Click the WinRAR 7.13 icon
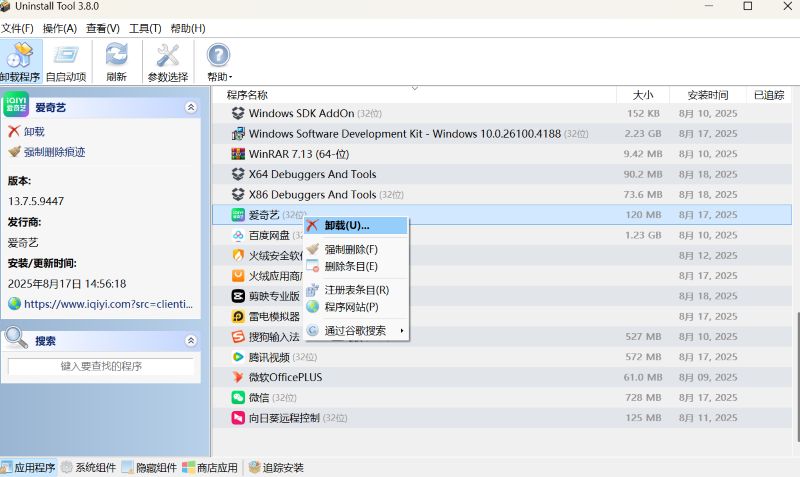 (238, 154)
